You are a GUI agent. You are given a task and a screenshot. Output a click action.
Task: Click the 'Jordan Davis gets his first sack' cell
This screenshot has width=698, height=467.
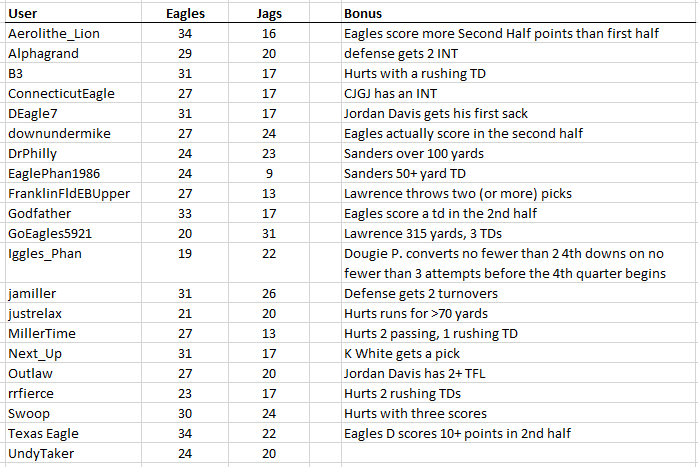point(435,113)
